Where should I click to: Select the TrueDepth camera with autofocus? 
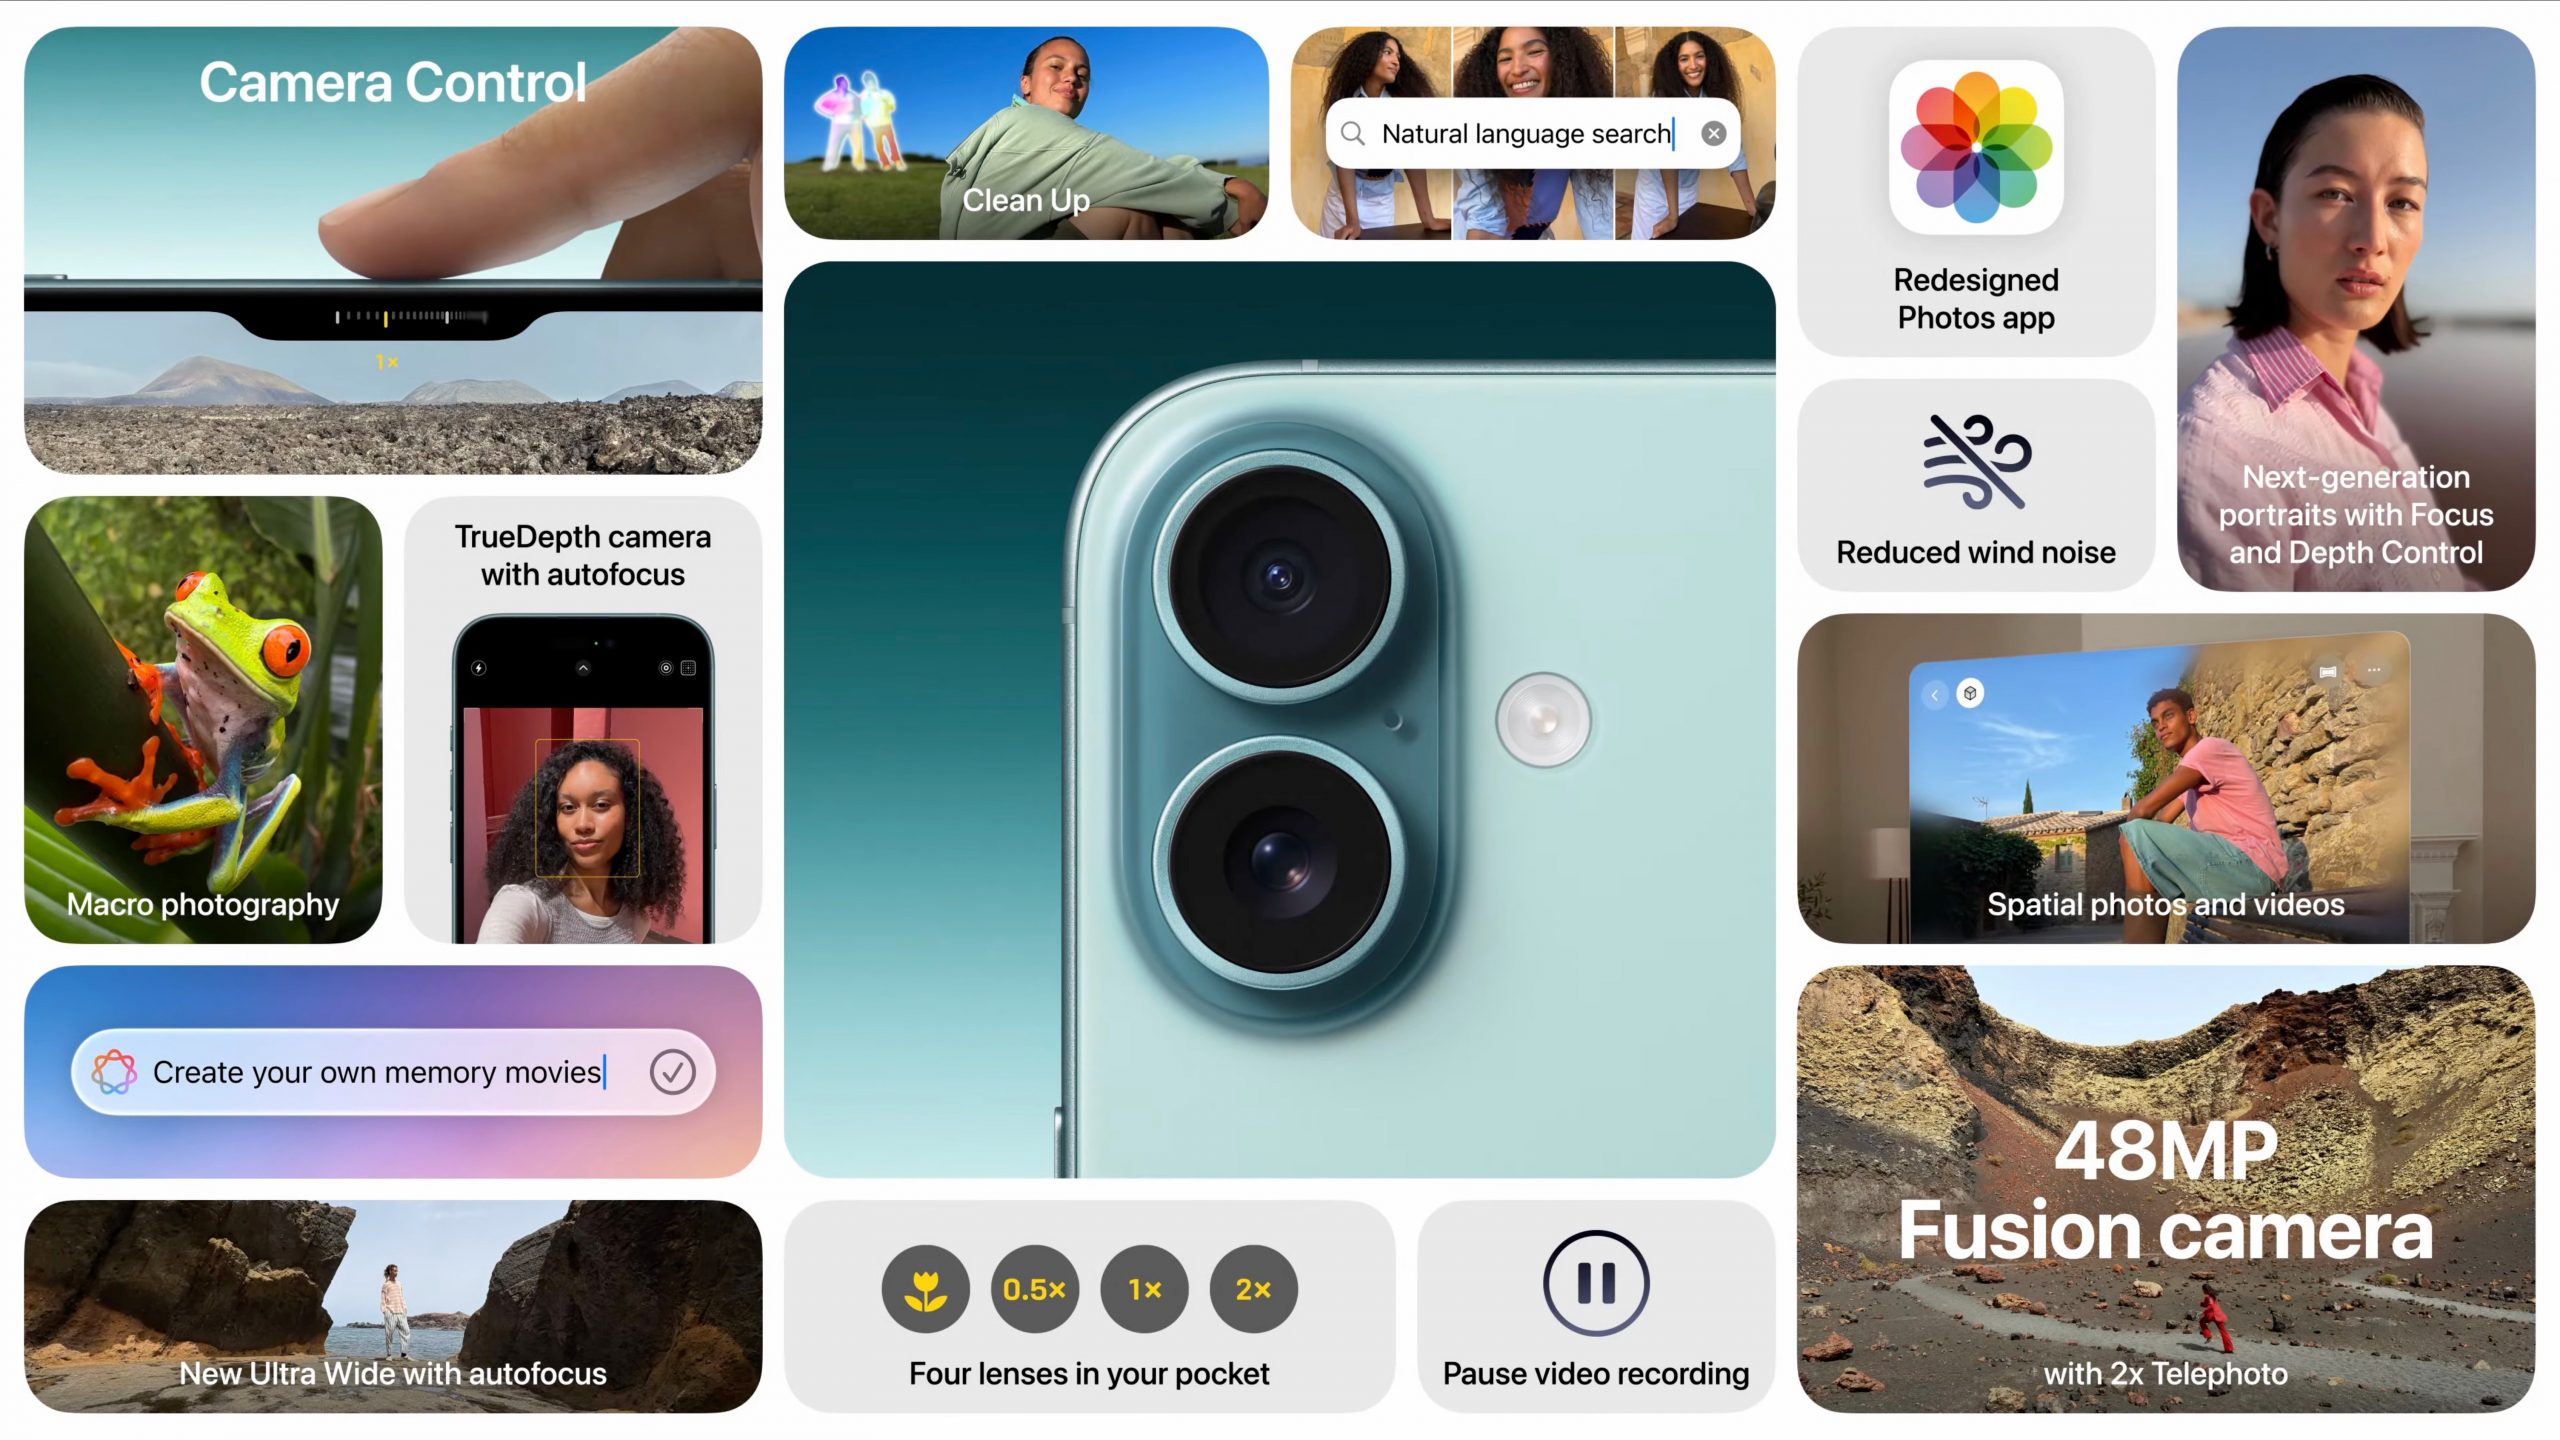[582, 719]
